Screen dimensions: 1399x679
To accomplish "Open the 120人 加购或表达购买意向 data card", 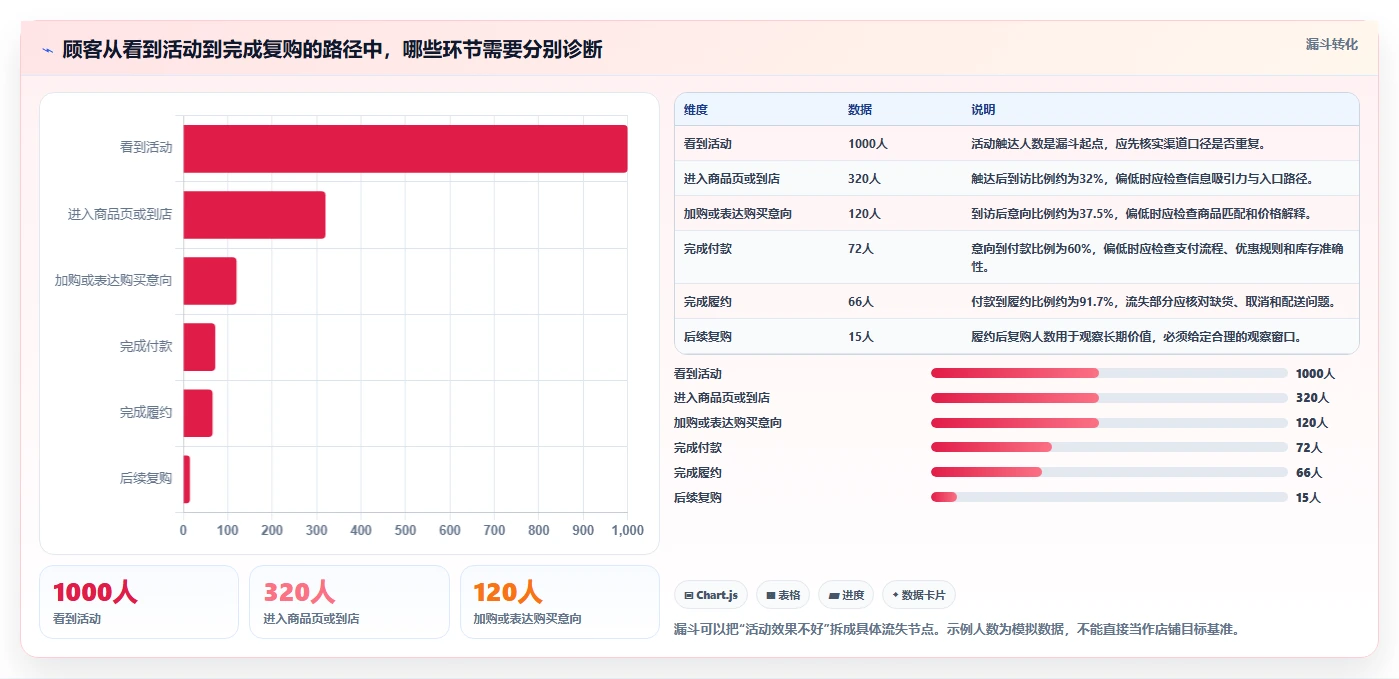I will pyautogui.click(x=560, y=602).
